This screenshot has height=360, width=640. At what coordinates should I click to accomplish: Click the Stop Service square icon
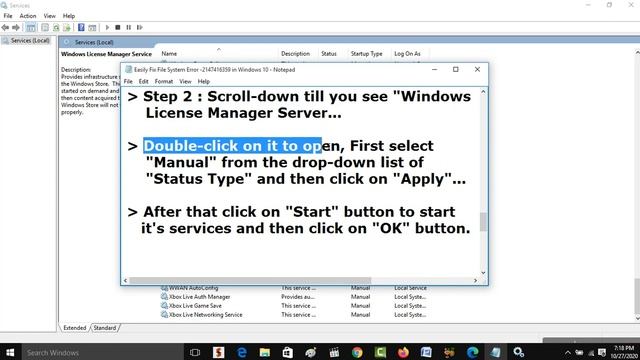(118, 27)
